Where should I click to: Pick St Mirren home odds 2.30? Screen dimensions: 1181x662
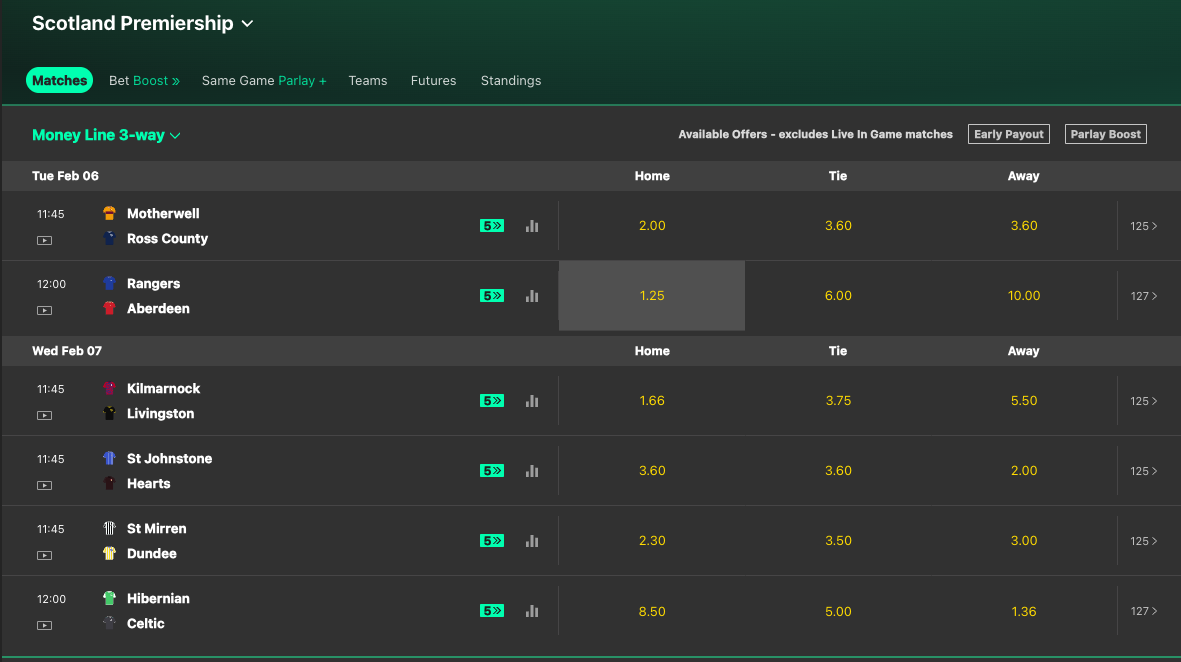pos(652,541)
